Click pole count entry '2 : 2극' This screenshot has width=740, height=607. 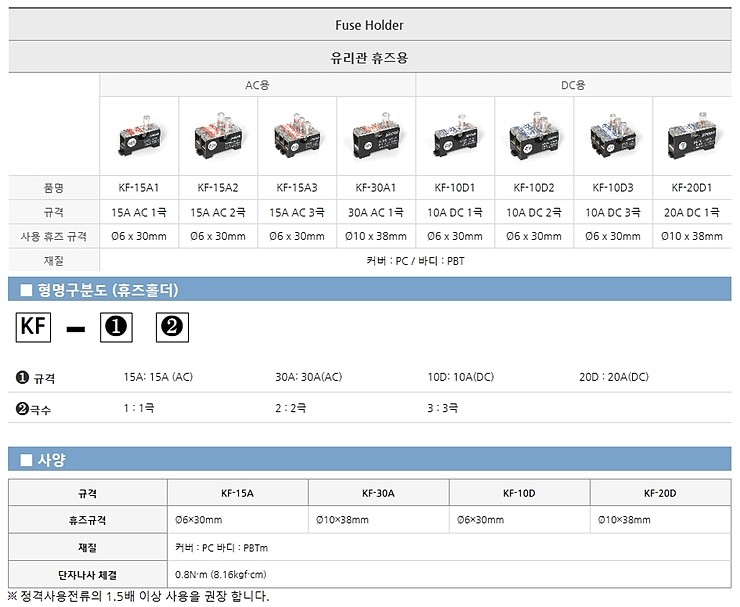pos(291,408)
